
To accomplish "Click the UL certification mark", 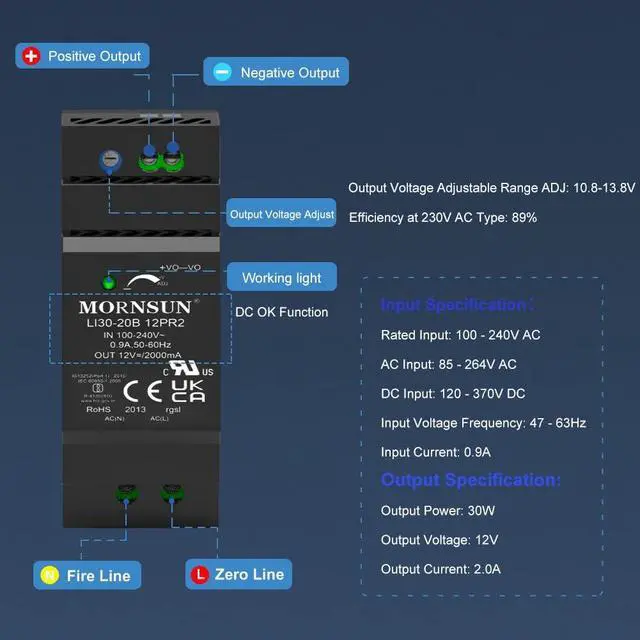I will pyautogui.click(x=187, y=368).
